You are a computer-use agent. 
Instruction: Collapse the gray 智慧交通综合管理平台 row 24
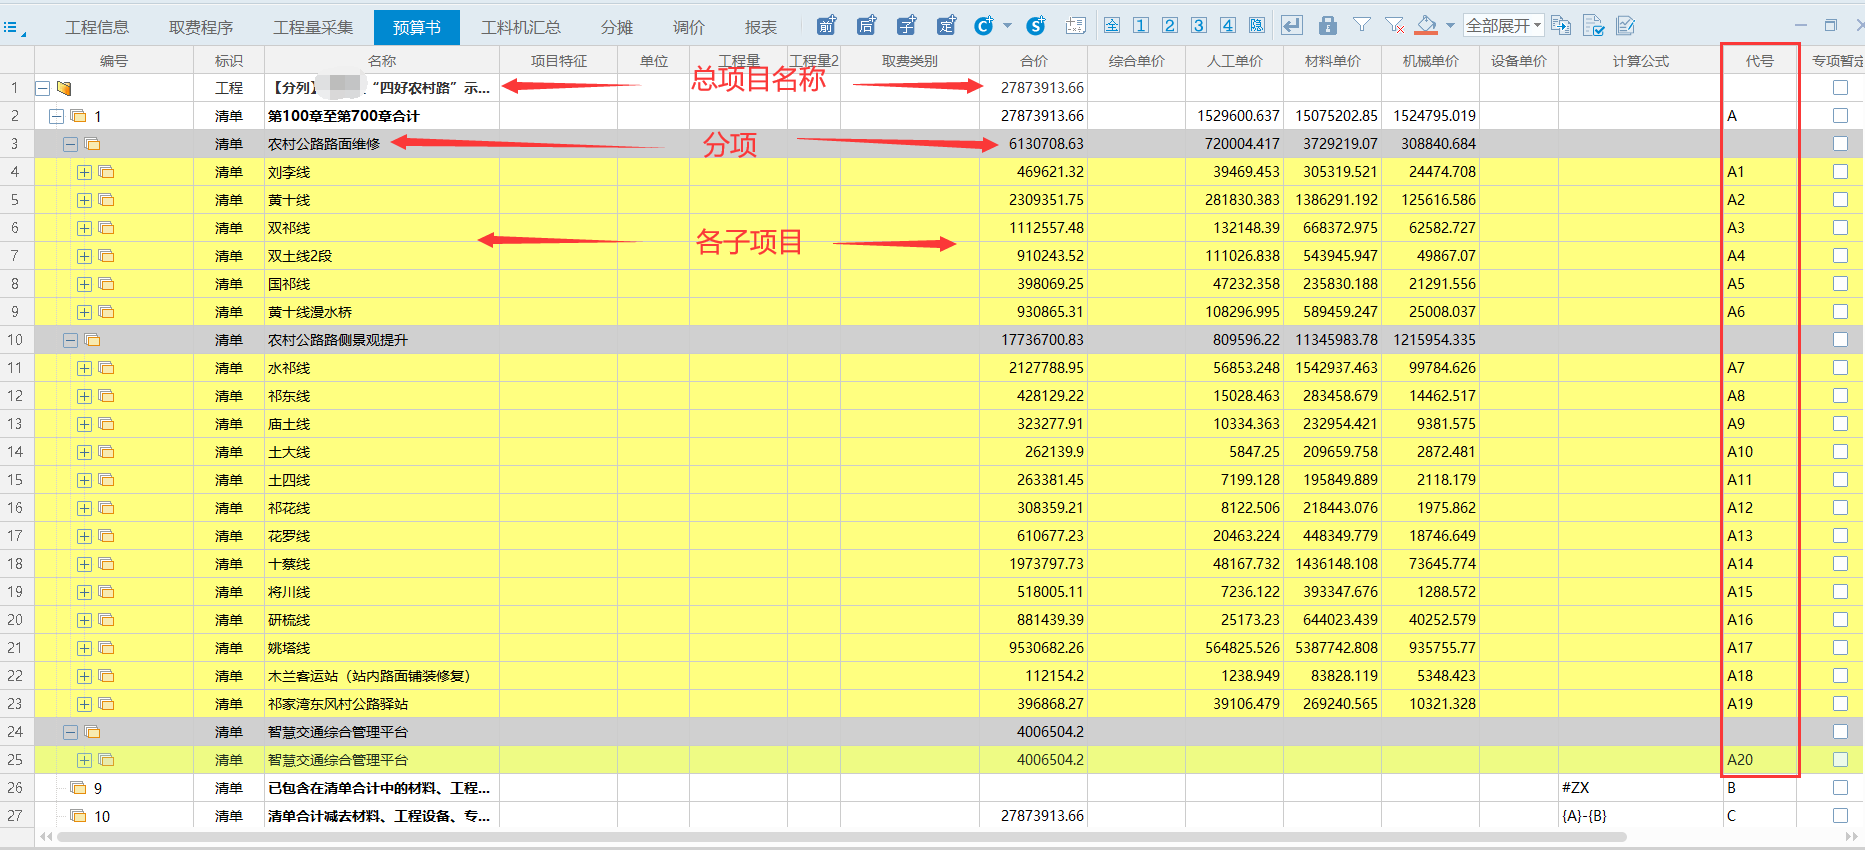(x=71, y=732)
